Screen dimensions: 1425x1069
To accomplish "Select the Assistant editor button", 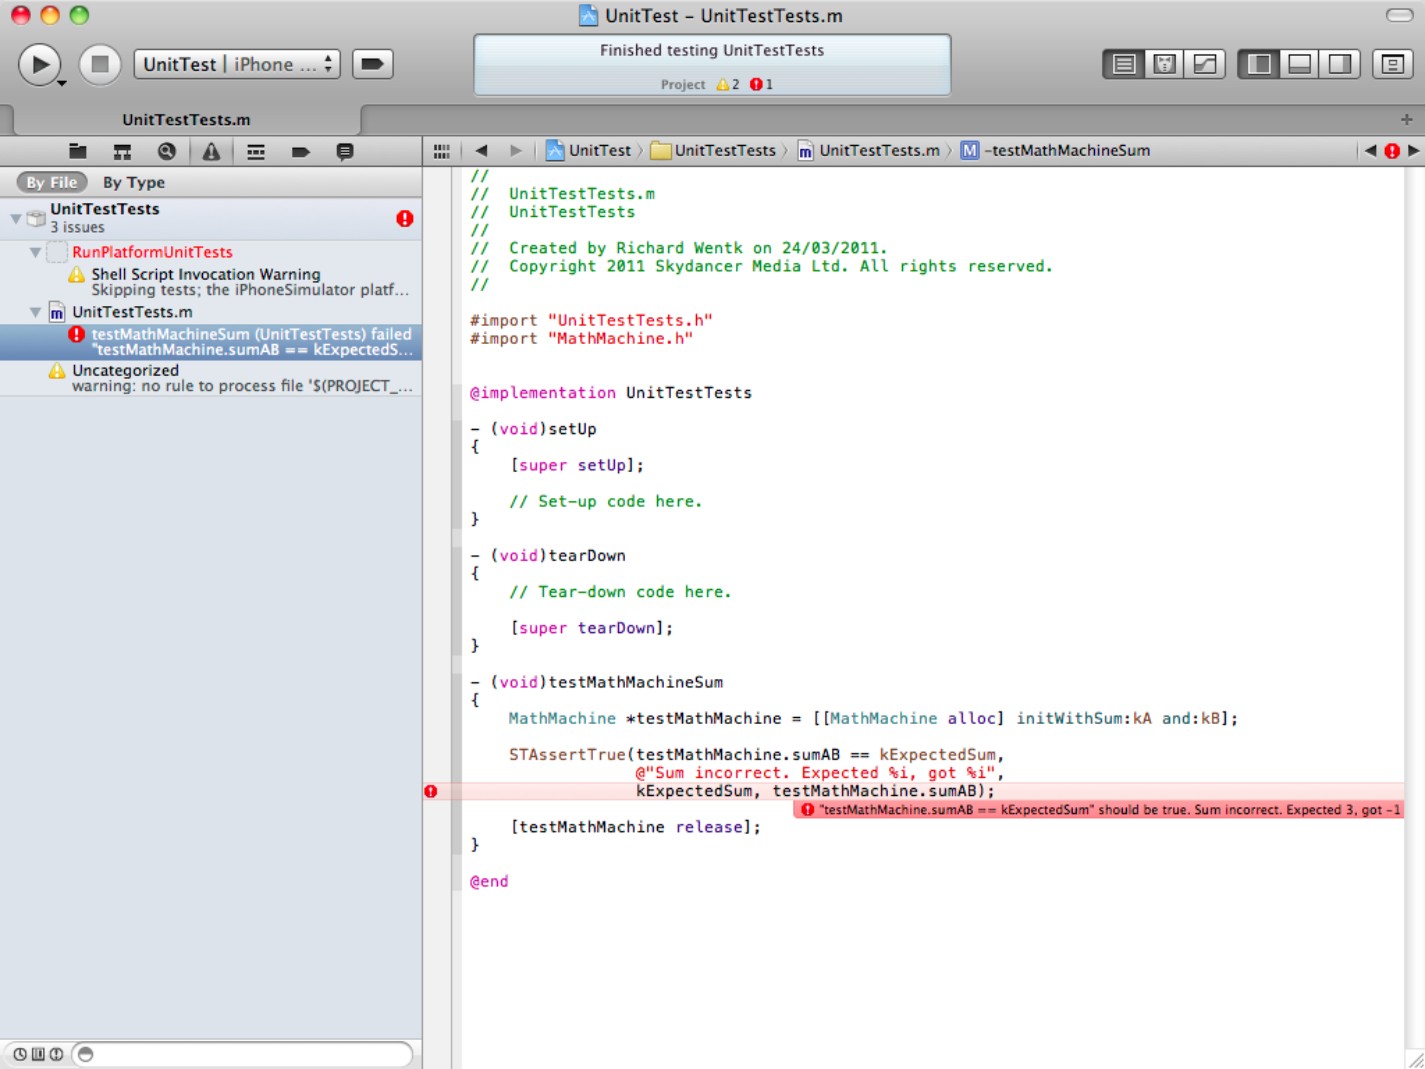I will [x=1165, y=64].
